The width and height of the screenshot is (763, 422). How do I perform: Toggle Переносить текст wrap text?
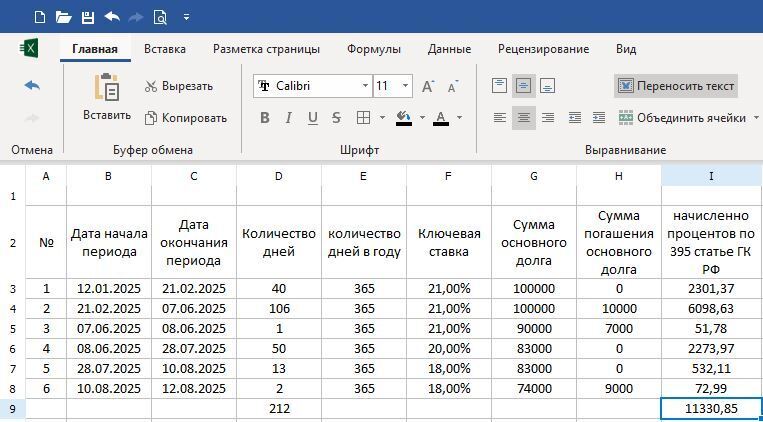[676, 86]
